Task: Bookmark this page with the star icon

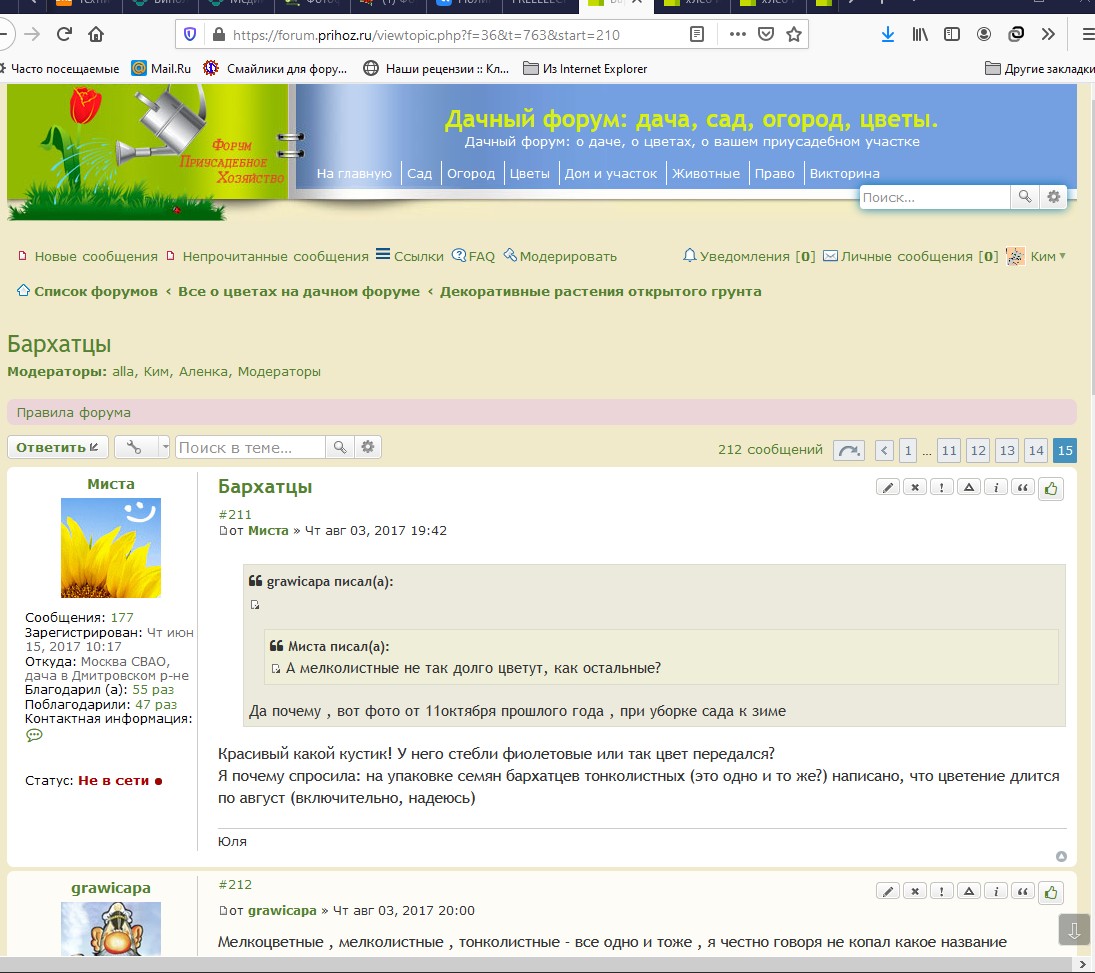Action: coord(794,34)
